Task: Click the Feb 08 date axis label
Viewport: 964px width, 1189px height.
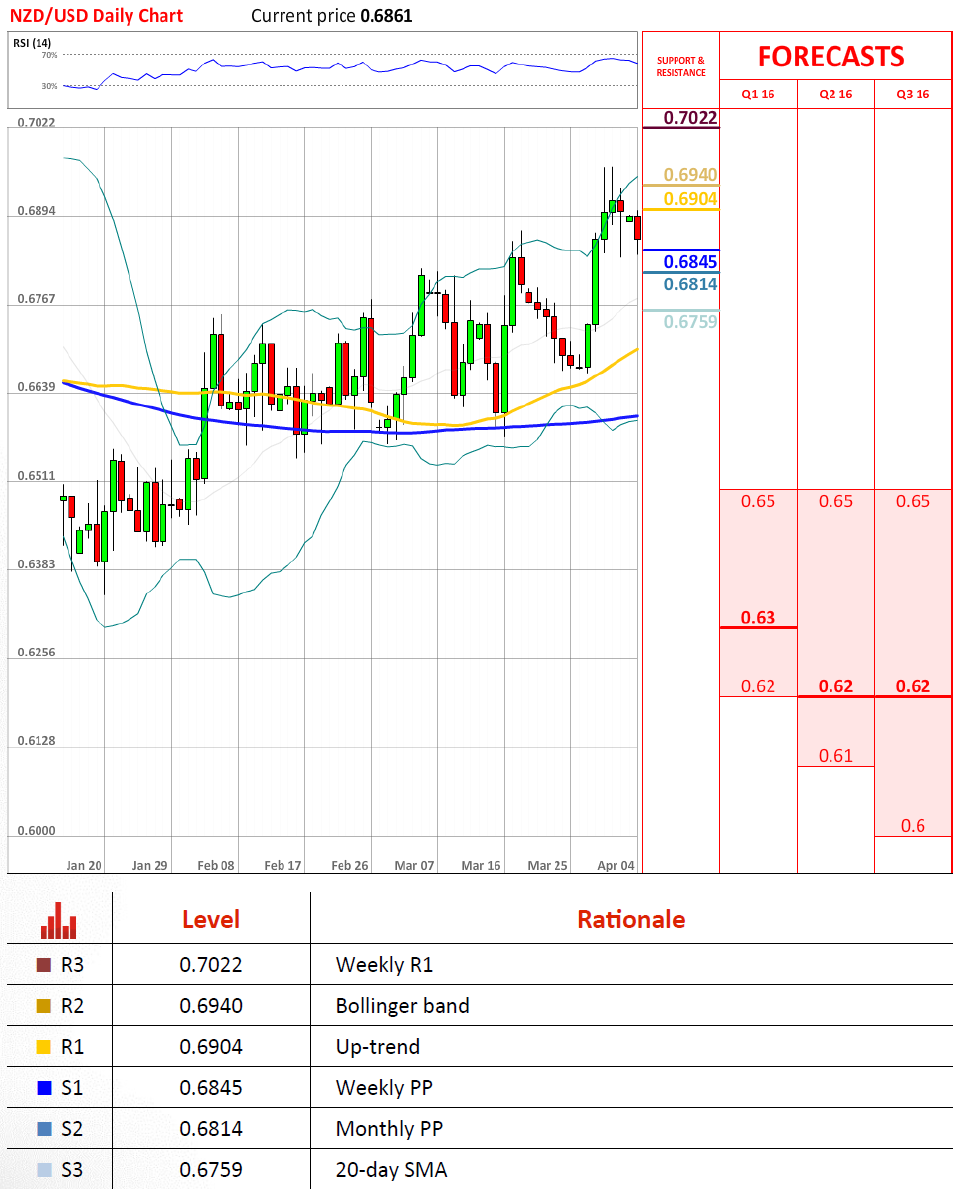Action: [x=216, y=865]
